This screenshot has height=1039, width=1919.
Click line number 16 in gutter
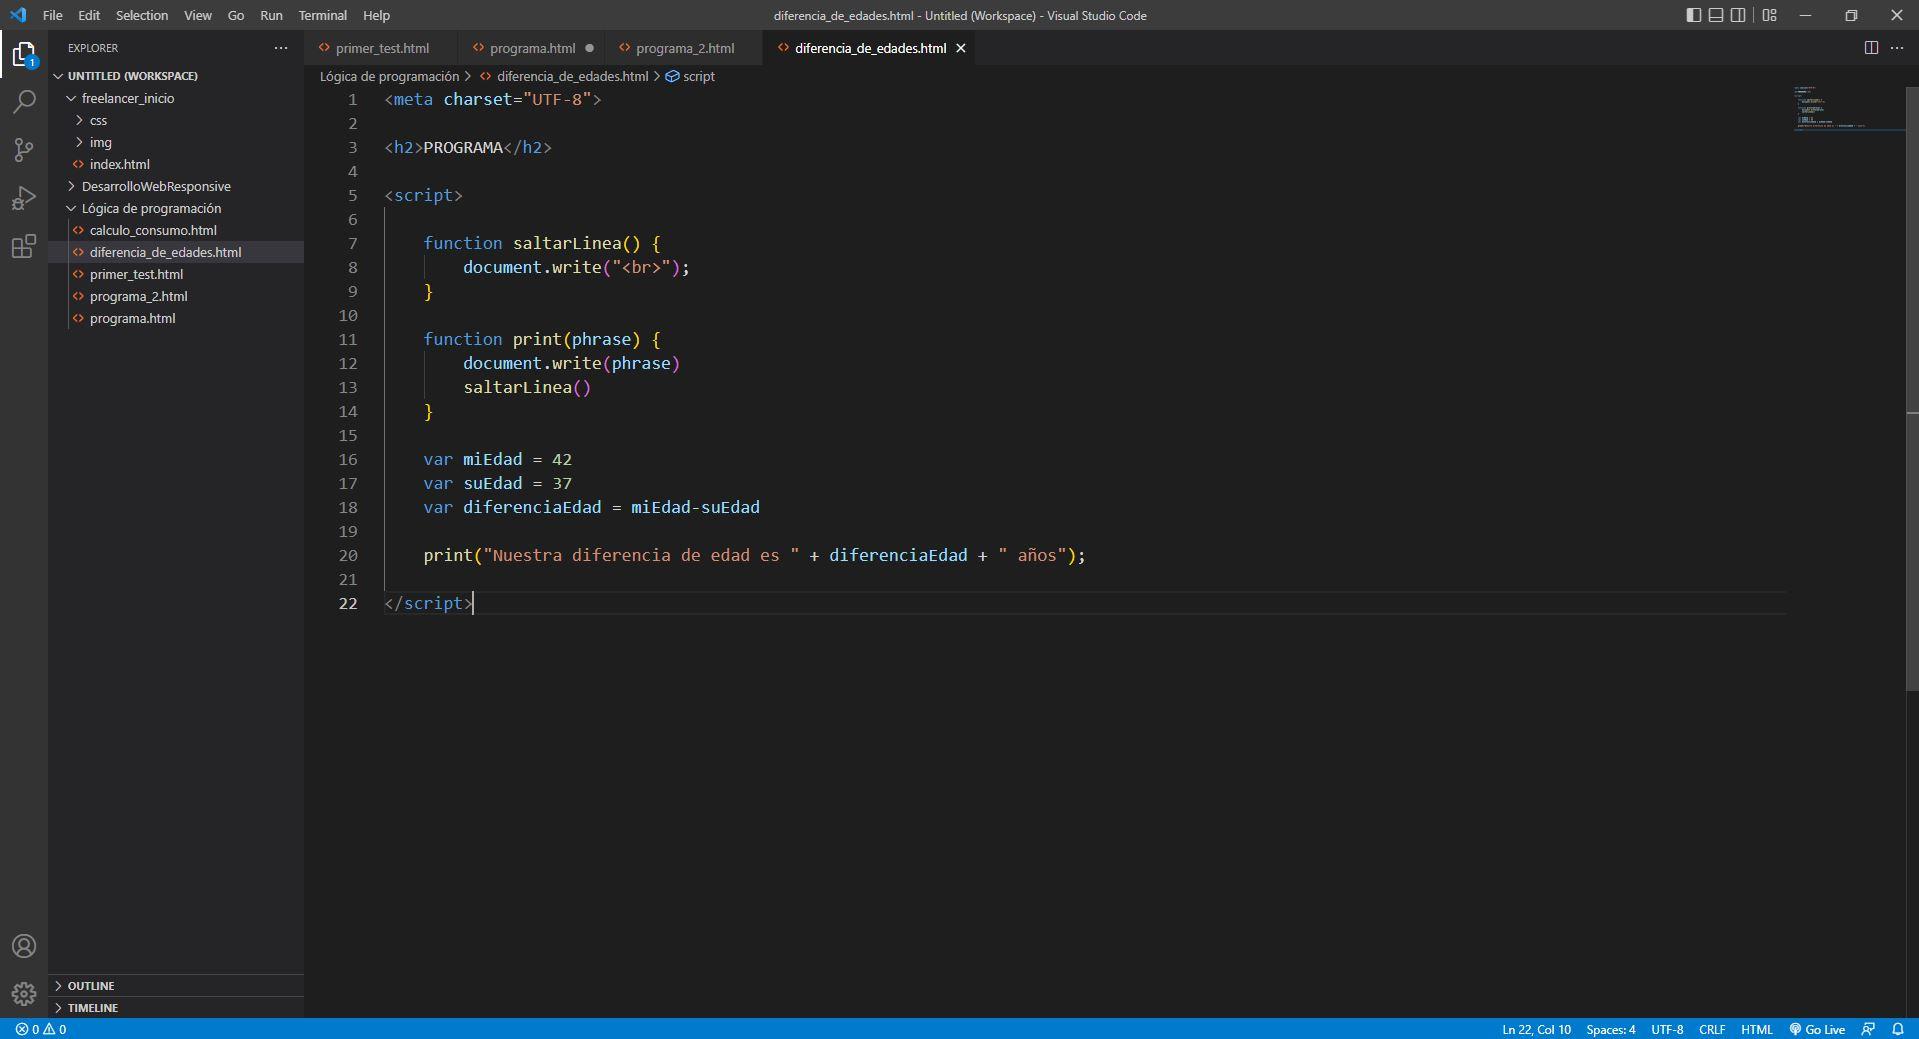347,459
